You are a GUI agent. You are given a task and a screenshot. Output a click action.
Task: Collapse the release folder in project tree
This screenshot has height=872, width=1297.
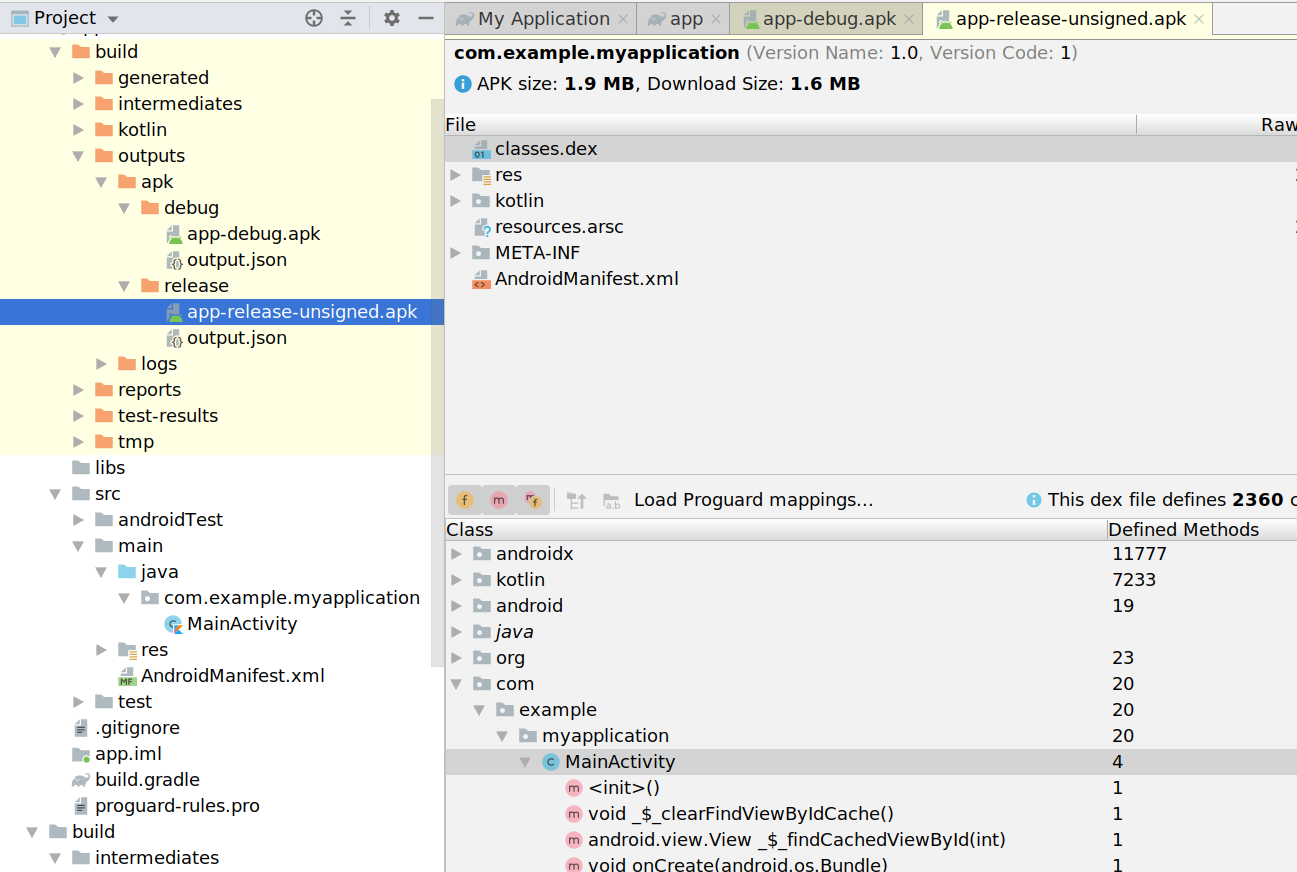pos(124,285)
